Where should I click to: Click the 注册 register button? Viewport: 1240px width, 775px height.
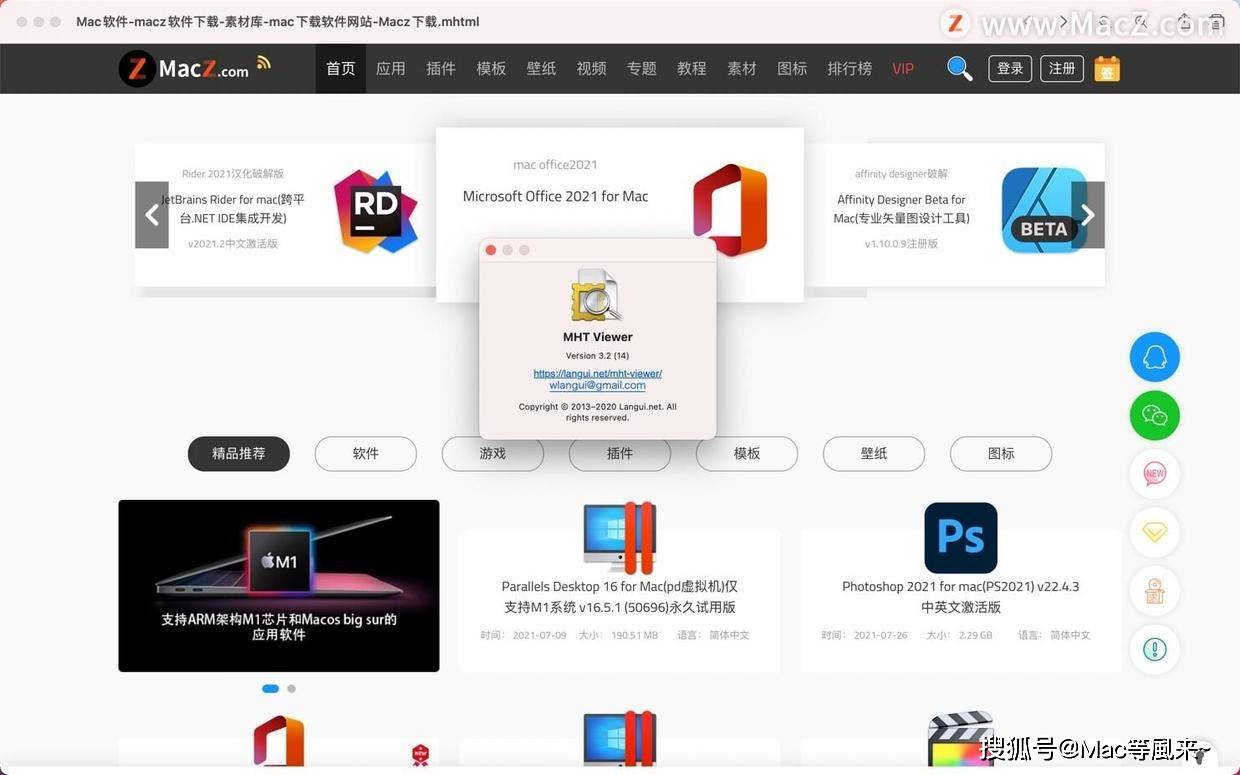click(1062, 68)
